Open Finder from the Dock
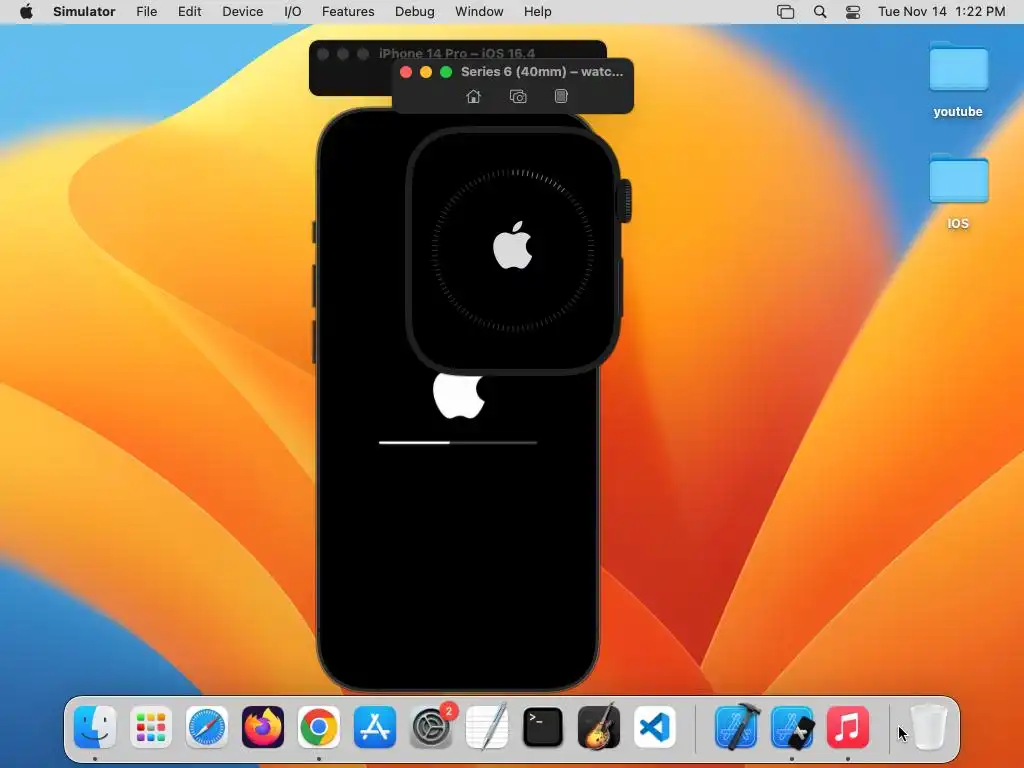 coord(95,727)
